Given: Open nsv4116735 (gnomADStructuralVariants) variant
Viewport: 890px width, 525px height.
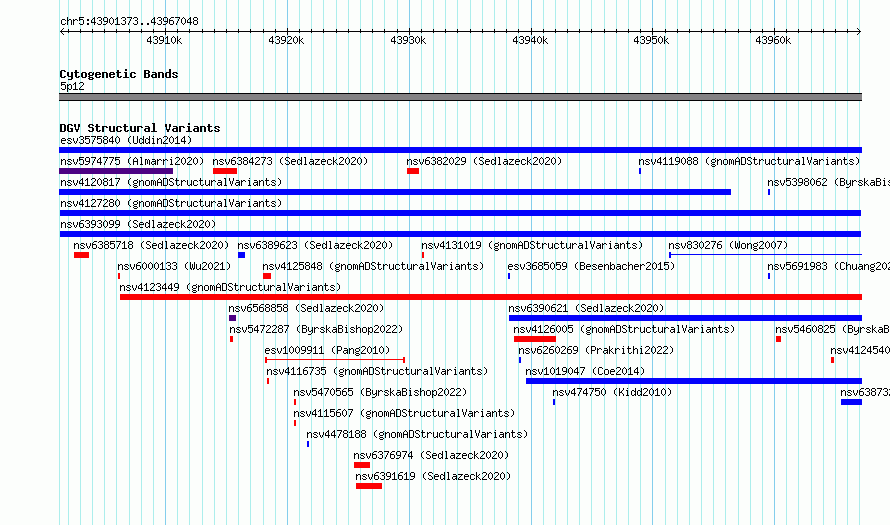Looking at the screenshot, I should pyautogui.click(x=377, y=371).
